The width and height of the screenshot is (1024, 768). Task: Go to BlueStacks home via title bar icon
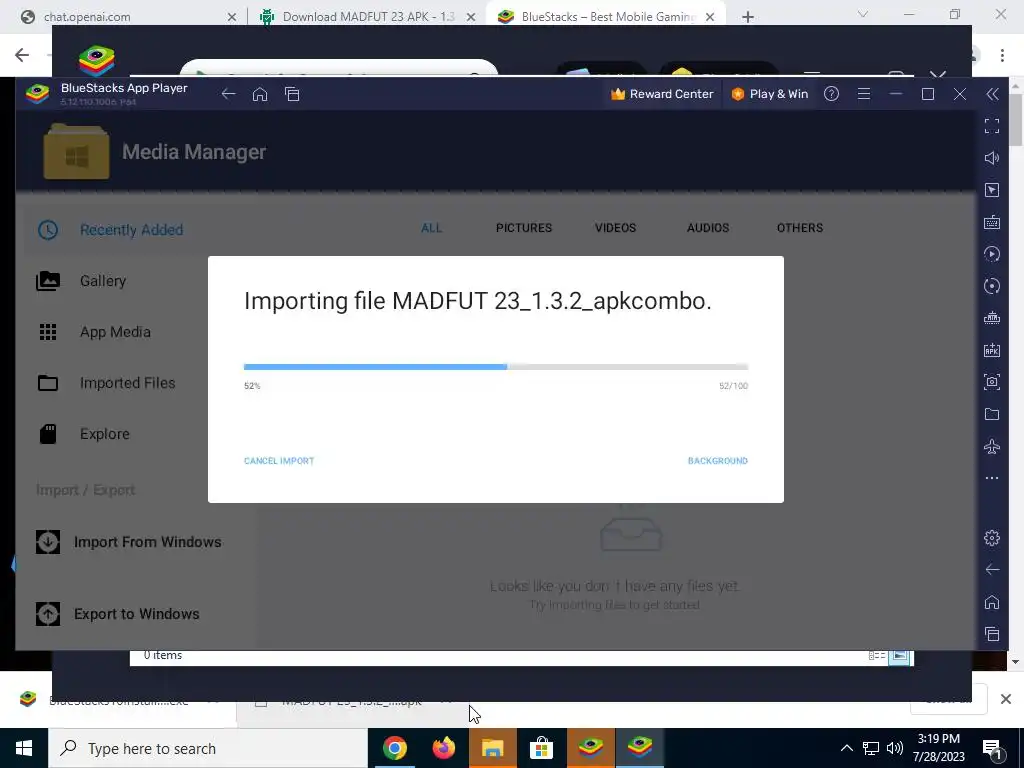(x=260, y=94)
